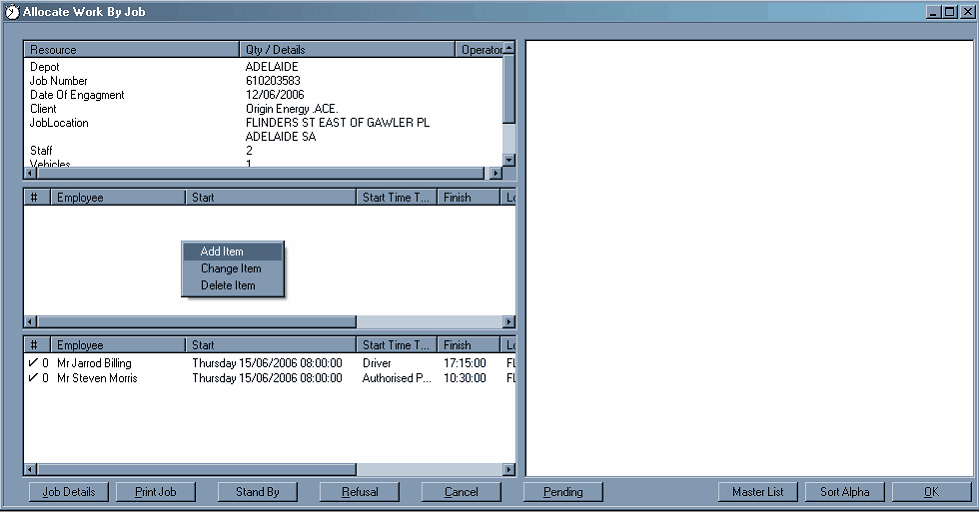Viewport: 980px width, 513px height.
Task: Sort employees with Sort Alpha button
Action: coord(845,492)
